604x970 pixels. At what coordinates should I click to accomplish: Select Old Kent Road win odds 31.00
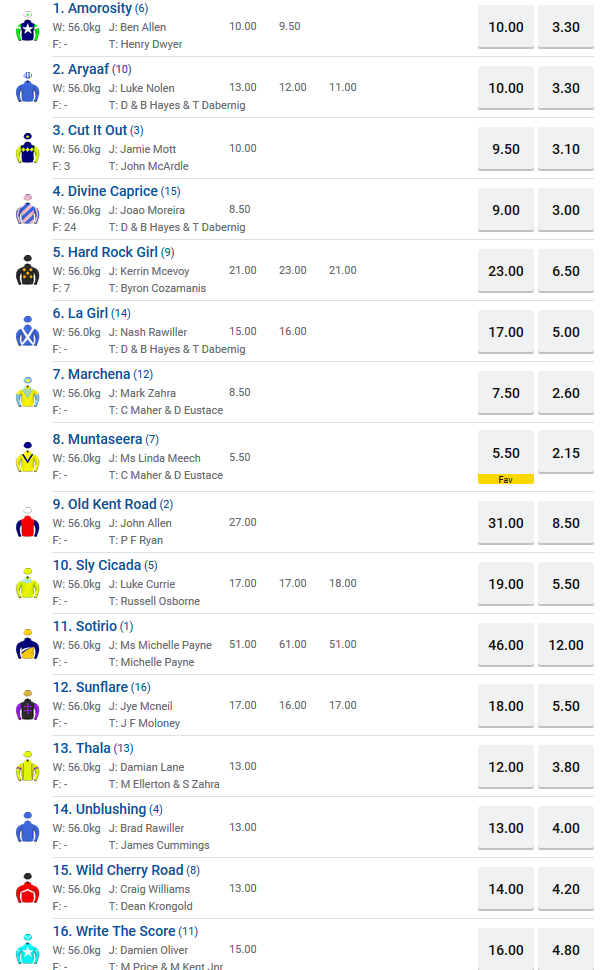[506, 523]
